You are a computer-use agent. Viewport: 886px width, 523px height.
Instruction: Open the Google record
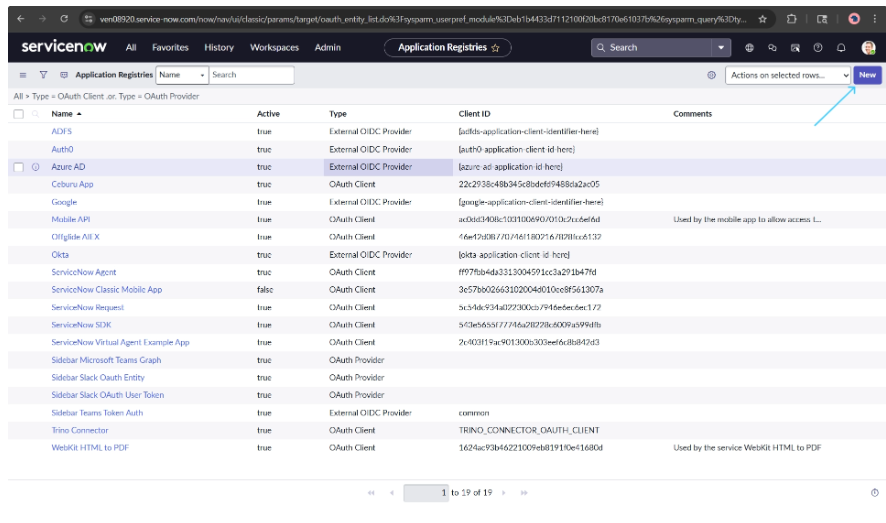(64, 202)
